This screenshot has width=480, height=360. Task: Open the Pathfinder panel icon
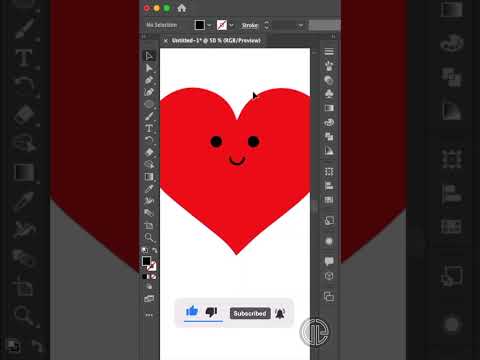[x=329, y=136]
